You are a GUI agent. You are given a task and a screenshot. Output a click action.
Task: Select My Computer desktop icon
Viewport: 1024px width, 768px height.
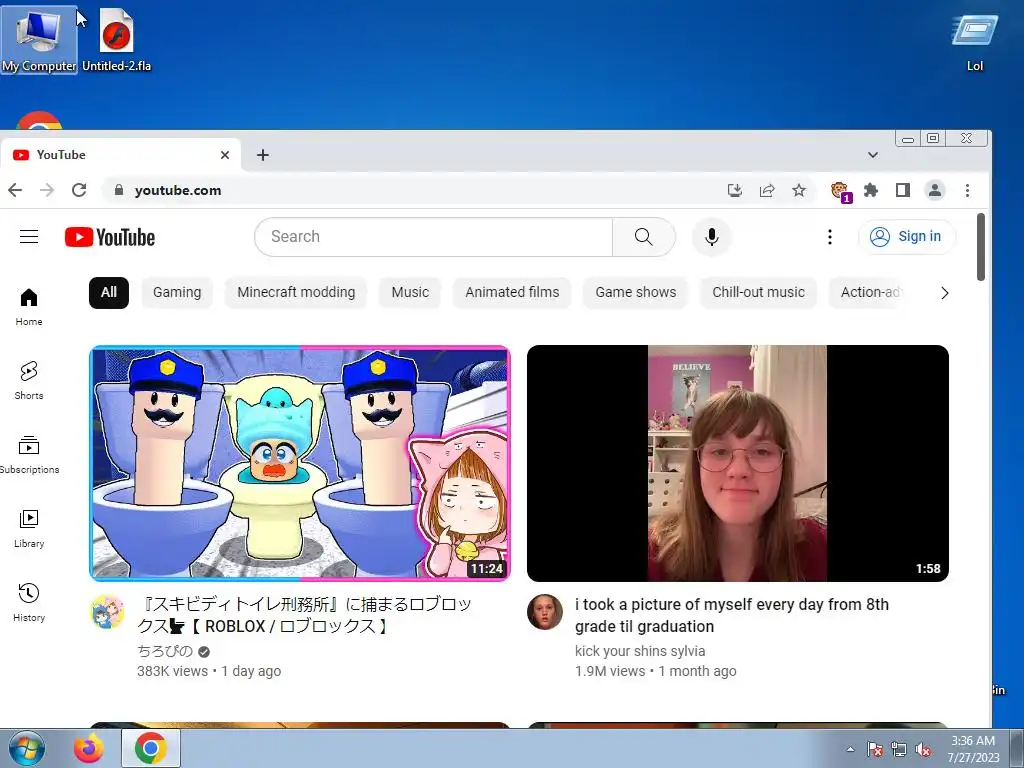coord(39,40)
